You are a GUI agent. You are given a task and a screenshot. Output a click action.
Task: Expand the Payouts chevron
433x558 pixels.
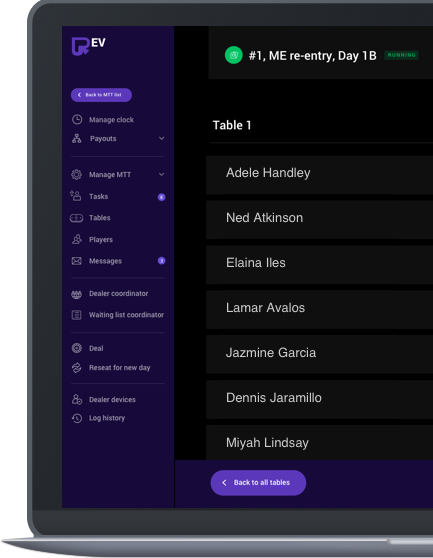click(162, 138)
